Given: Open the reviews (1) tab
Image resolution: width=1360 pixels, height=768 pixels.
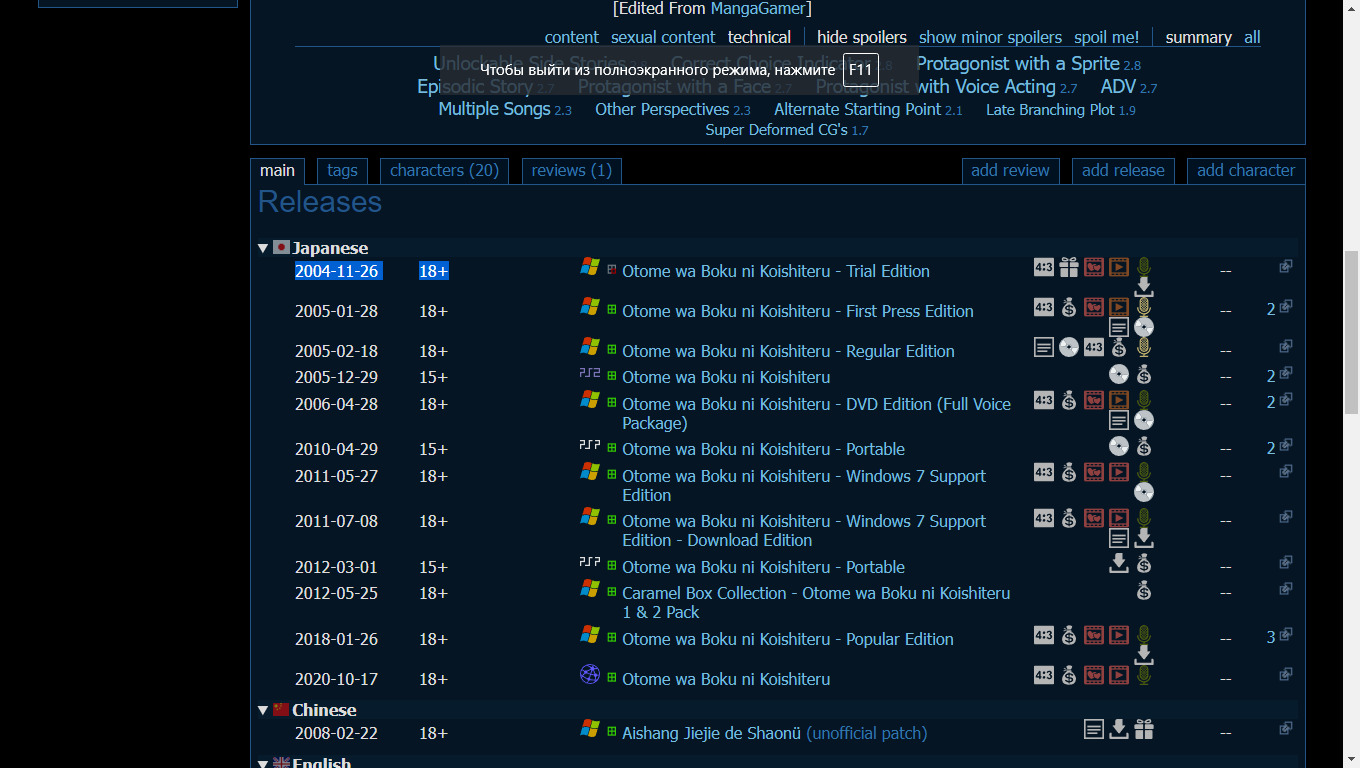Looking at the screenshot, I should [x=571, y=170].
